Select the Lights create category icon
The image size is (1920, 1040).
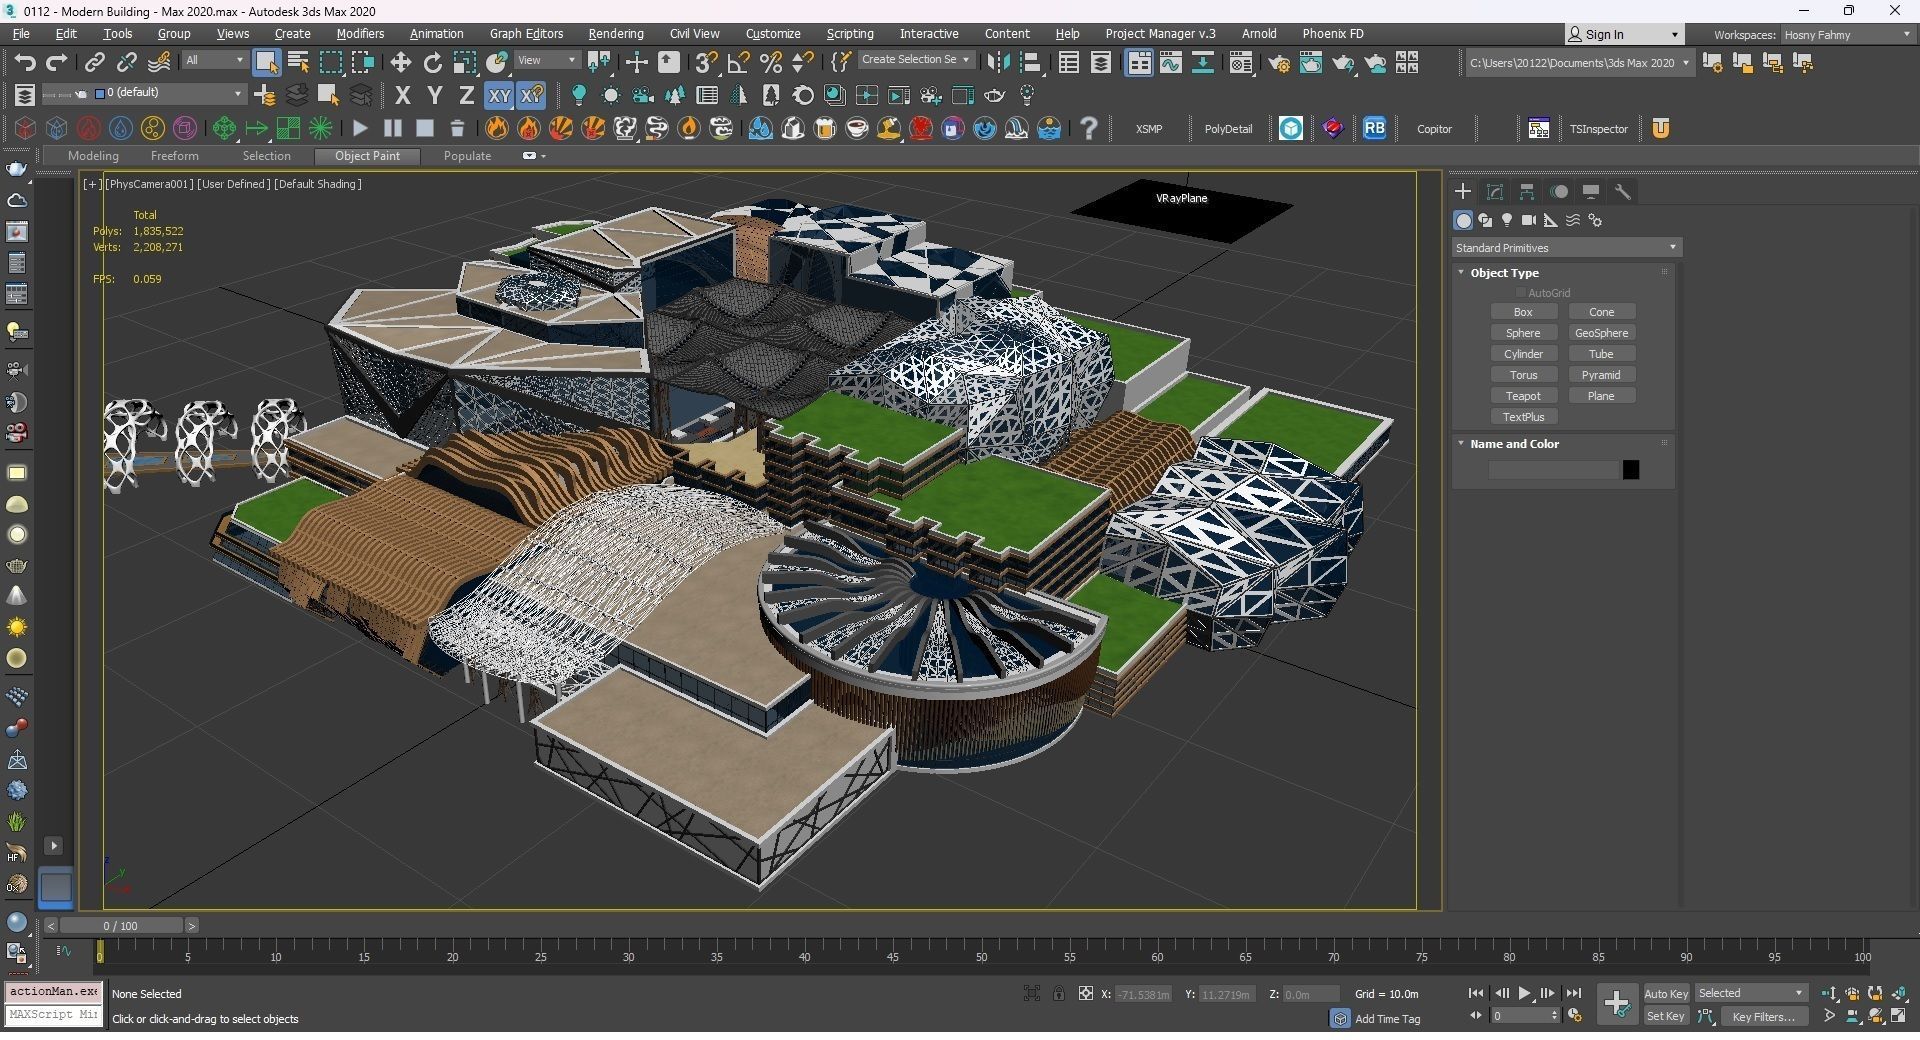click(x=1507, y=220)
